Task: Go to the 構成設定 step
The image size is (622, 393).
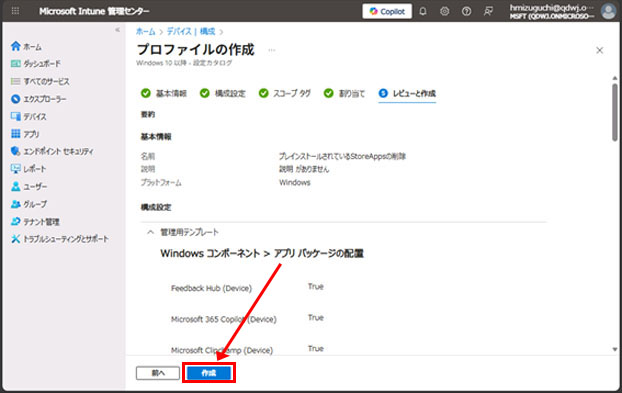Action: (223, 93)
